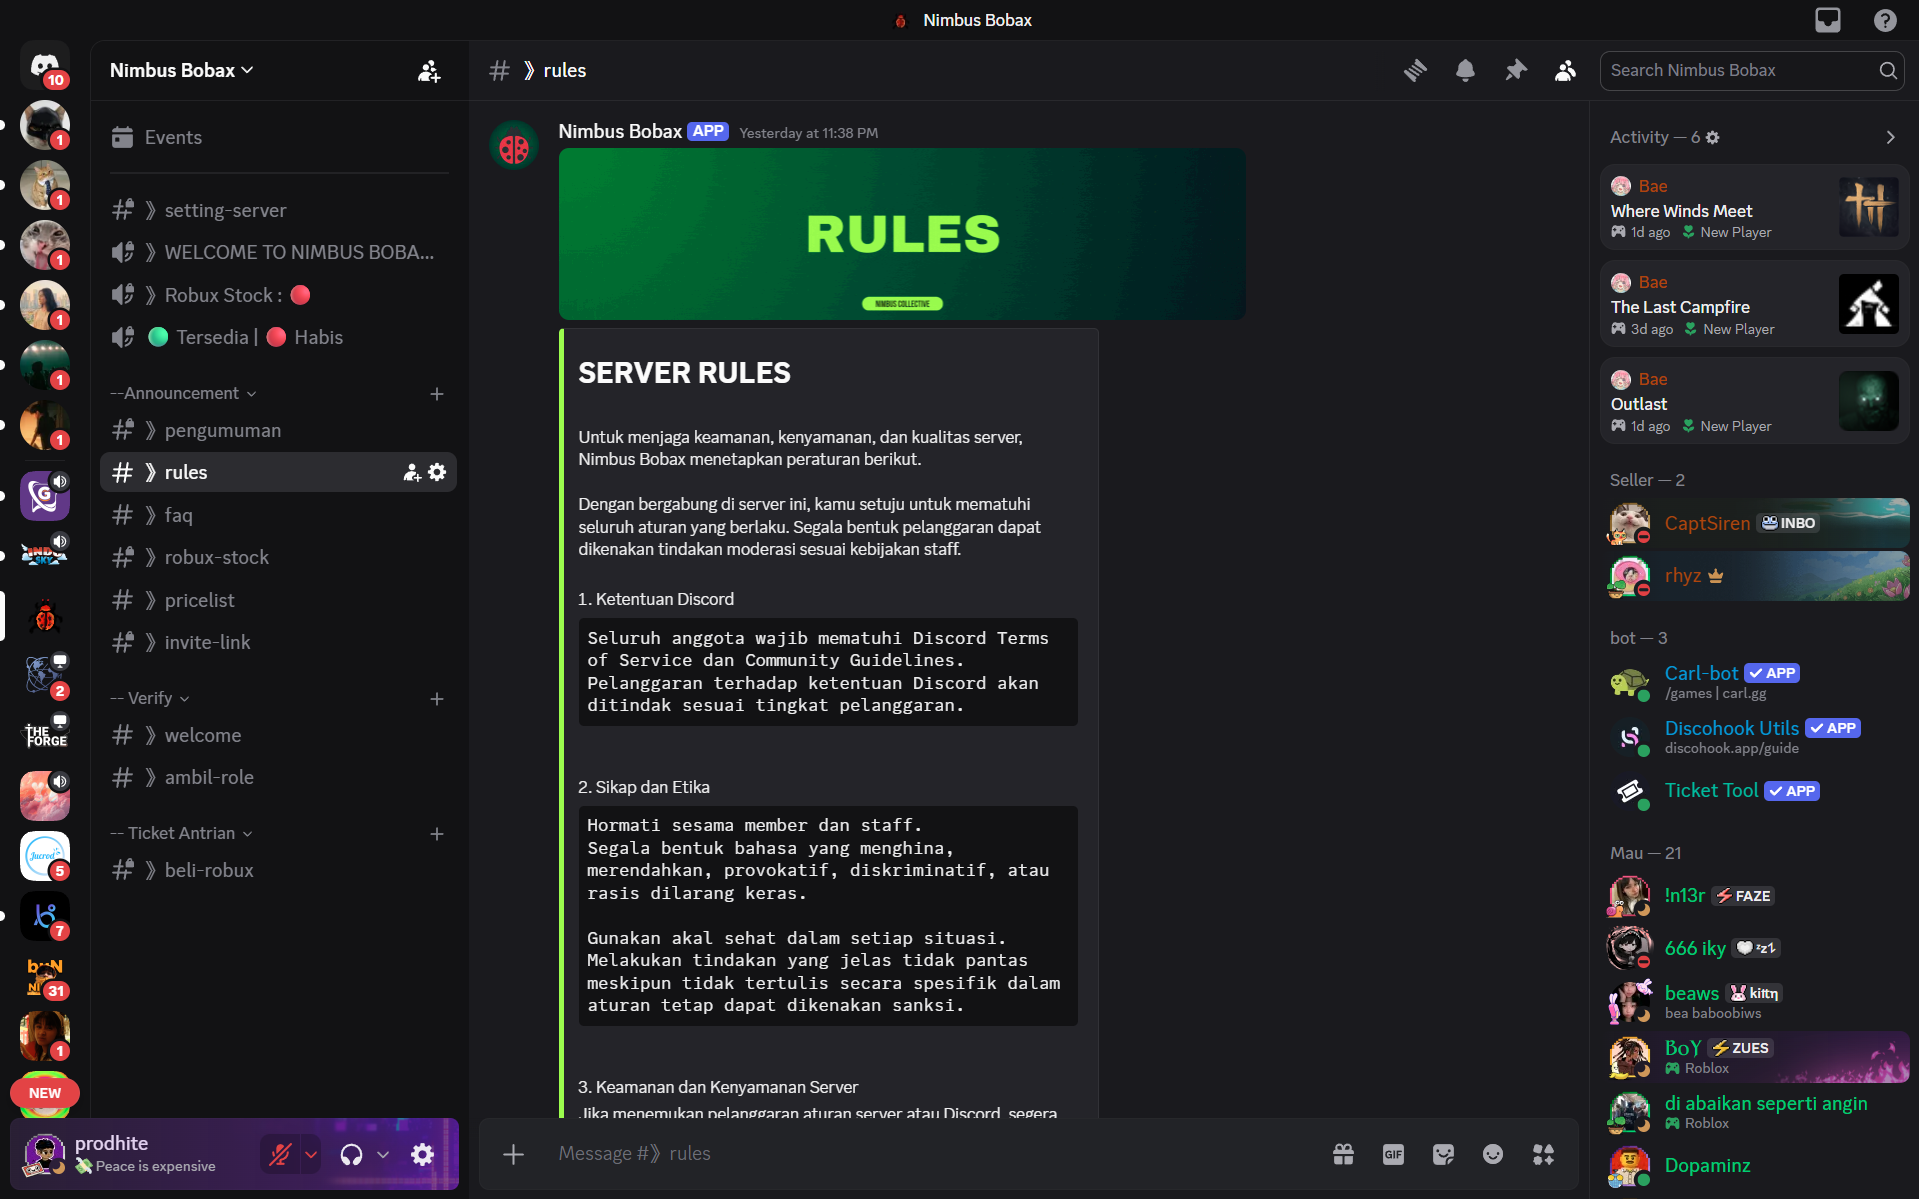Open the server with 31 notifications
Screen dimensions: 1919x1199
point(45,976)
